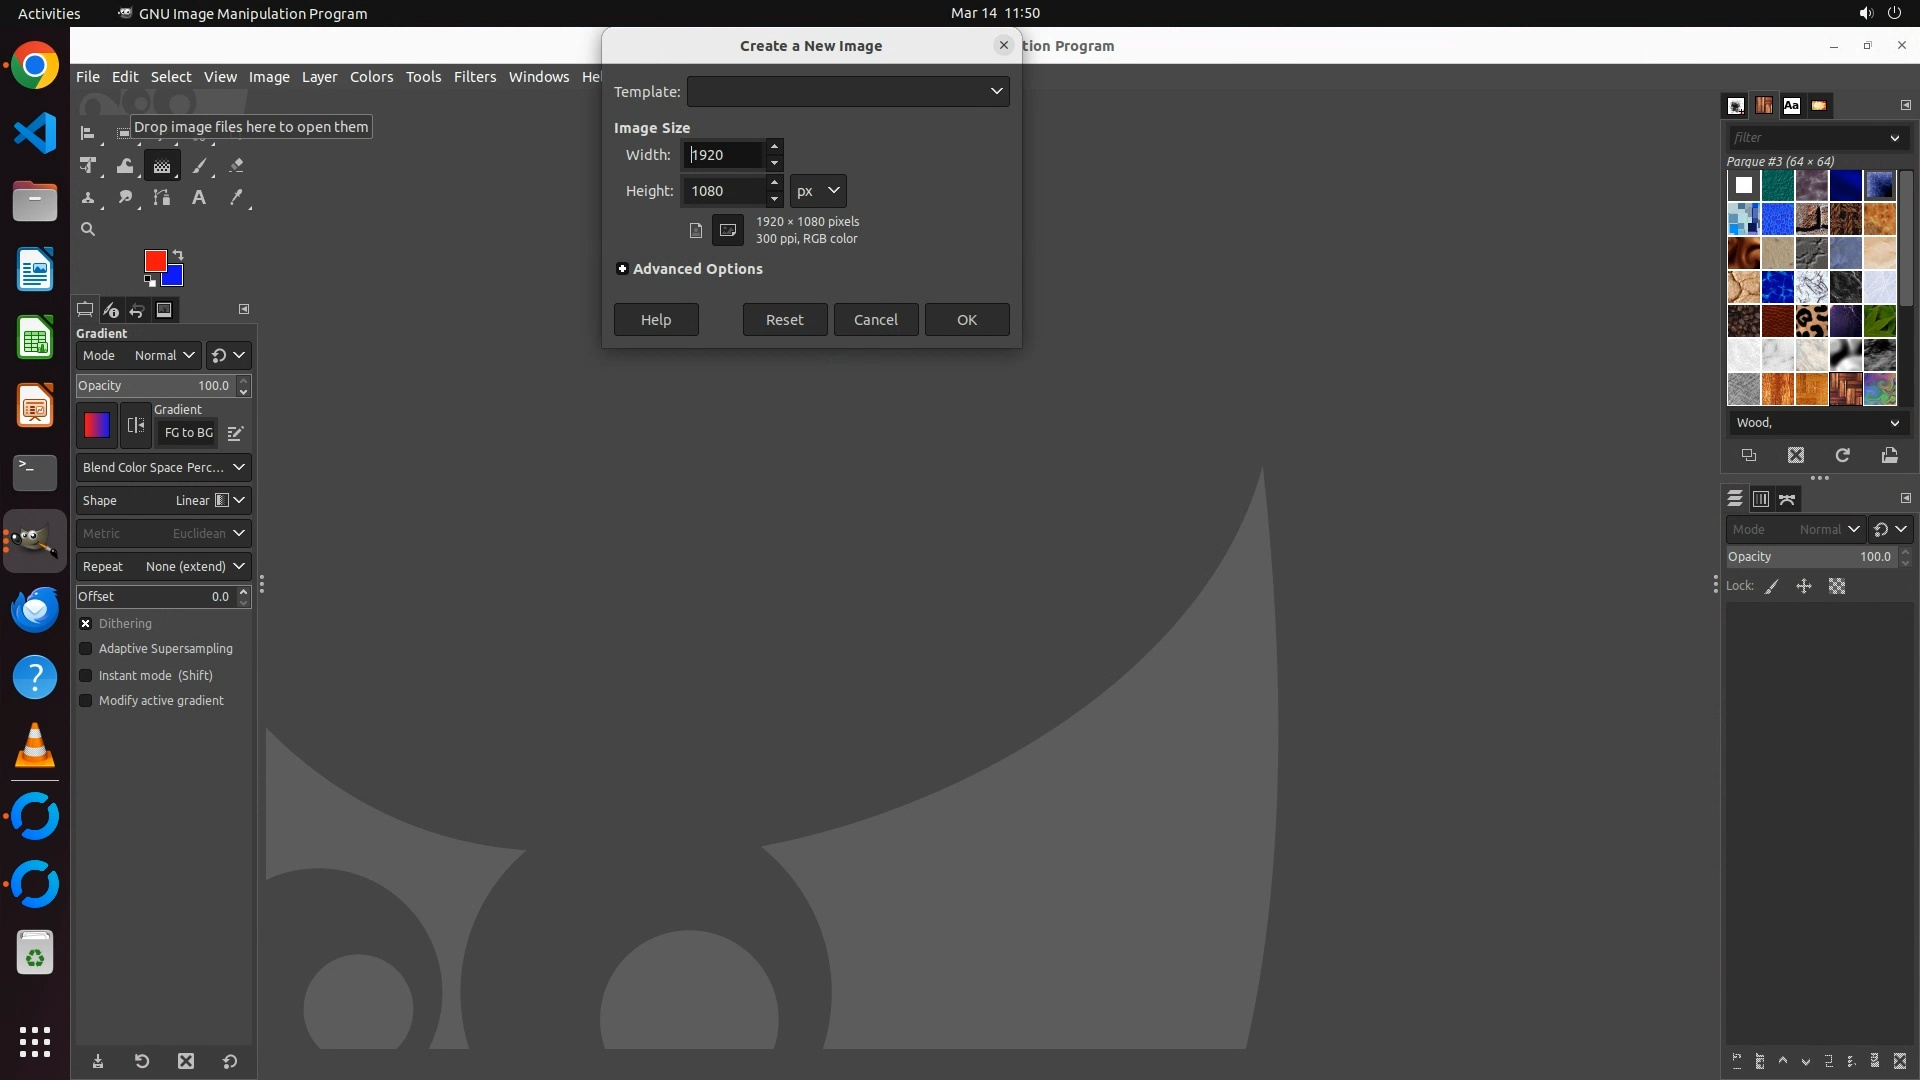Enable Instant mode (Shift) checkbox
The height and width of the screenshot is (1080, 1920).
coord(86,676)
